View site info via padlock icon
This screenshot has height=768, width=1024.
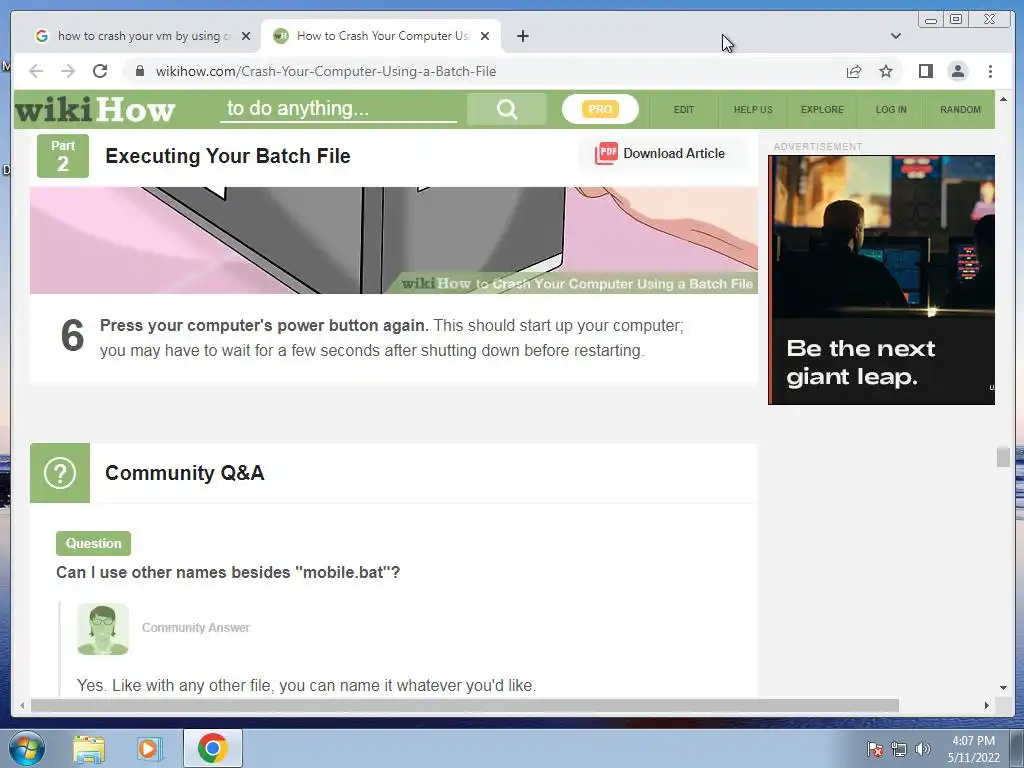[x=139, y=71]
